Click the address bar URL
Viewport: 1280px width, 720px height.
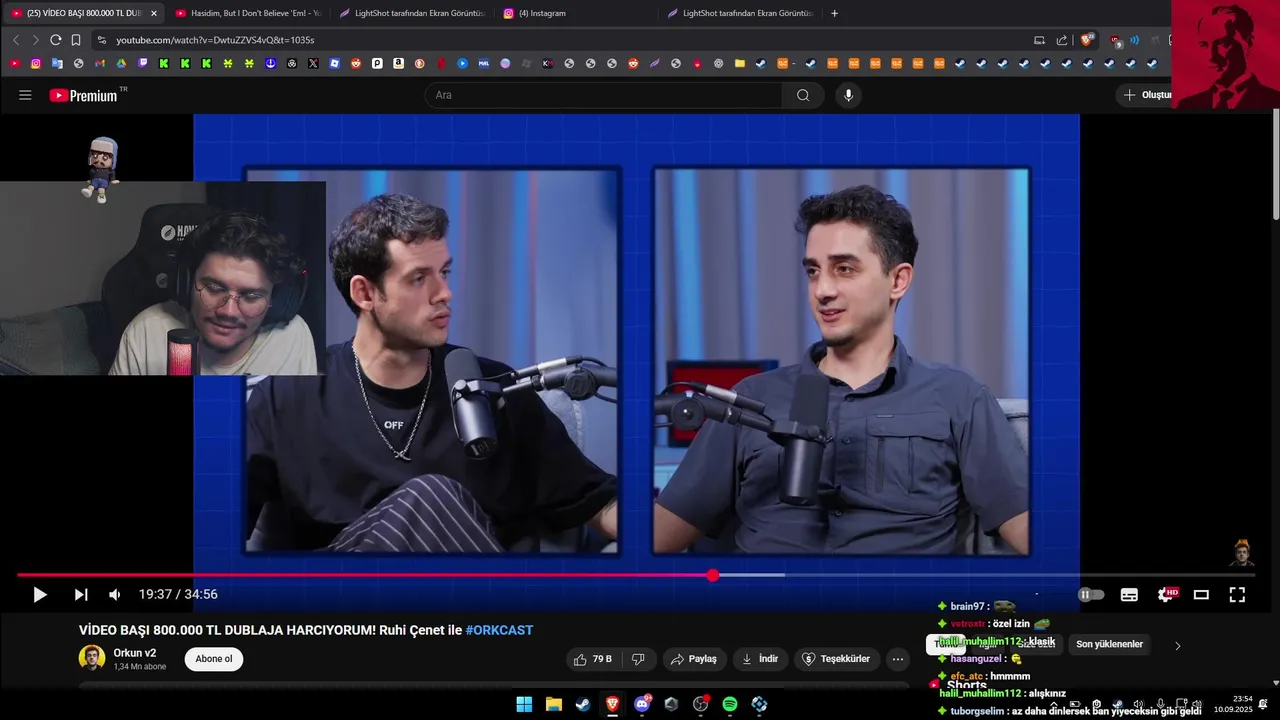[x=215, y=40]
